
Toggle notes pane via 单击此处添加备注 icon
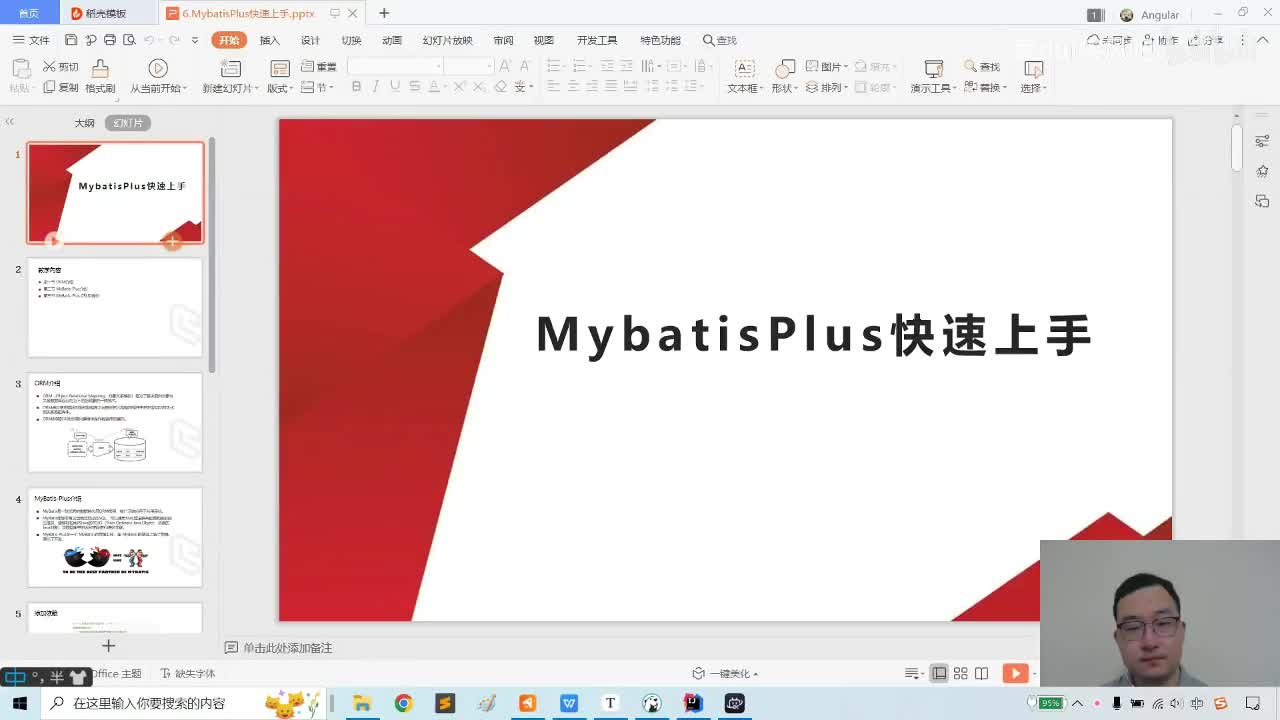pos(231,648)
